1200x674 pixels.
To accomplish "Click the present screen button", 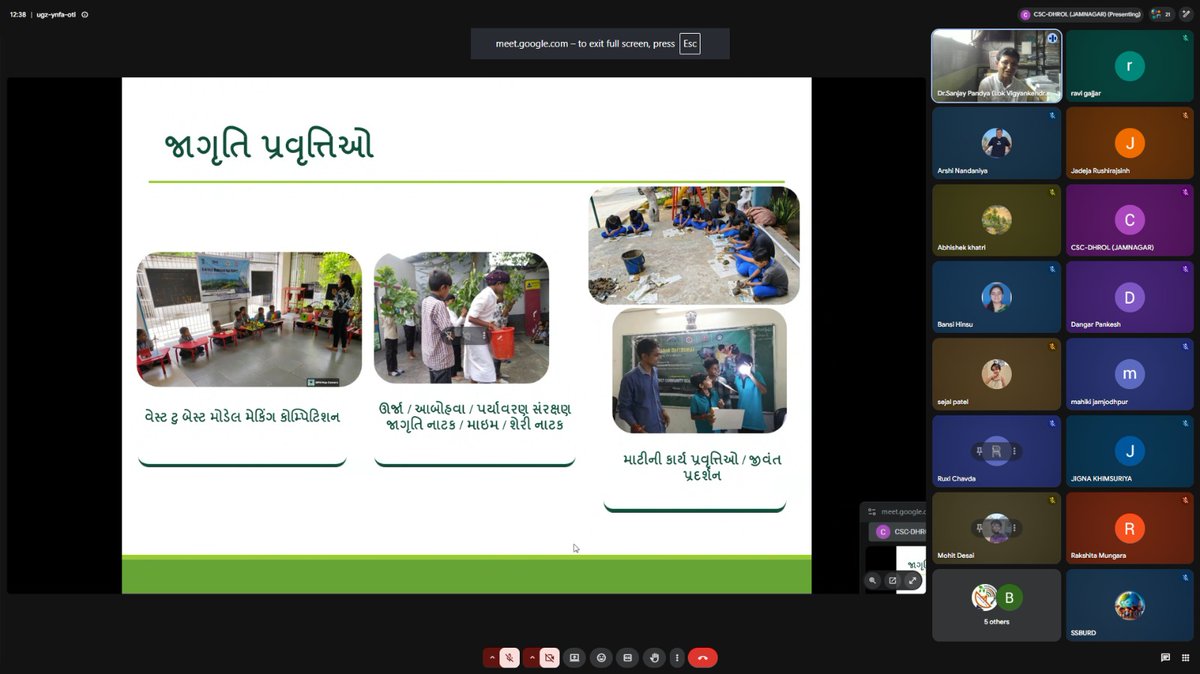I will 575,658.
